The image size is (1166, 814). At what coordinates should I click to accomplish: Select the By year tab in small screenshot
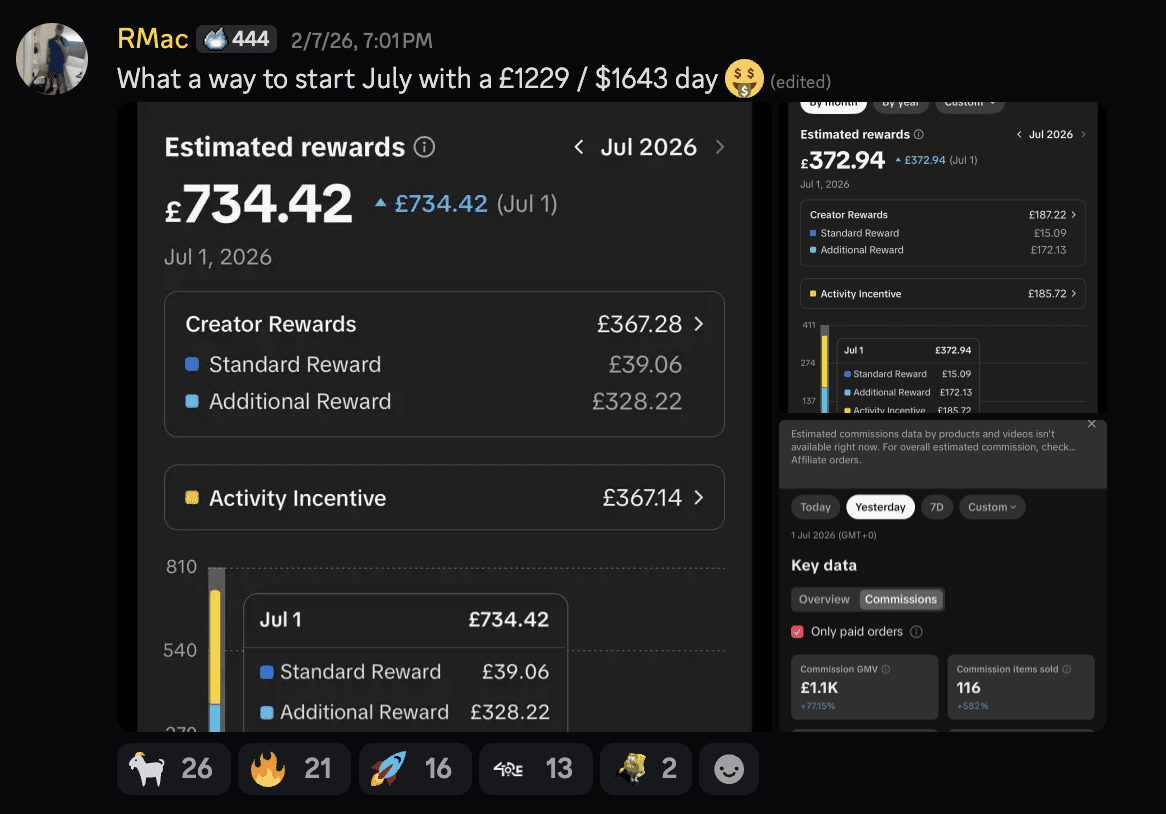click(x=901, y=105)
